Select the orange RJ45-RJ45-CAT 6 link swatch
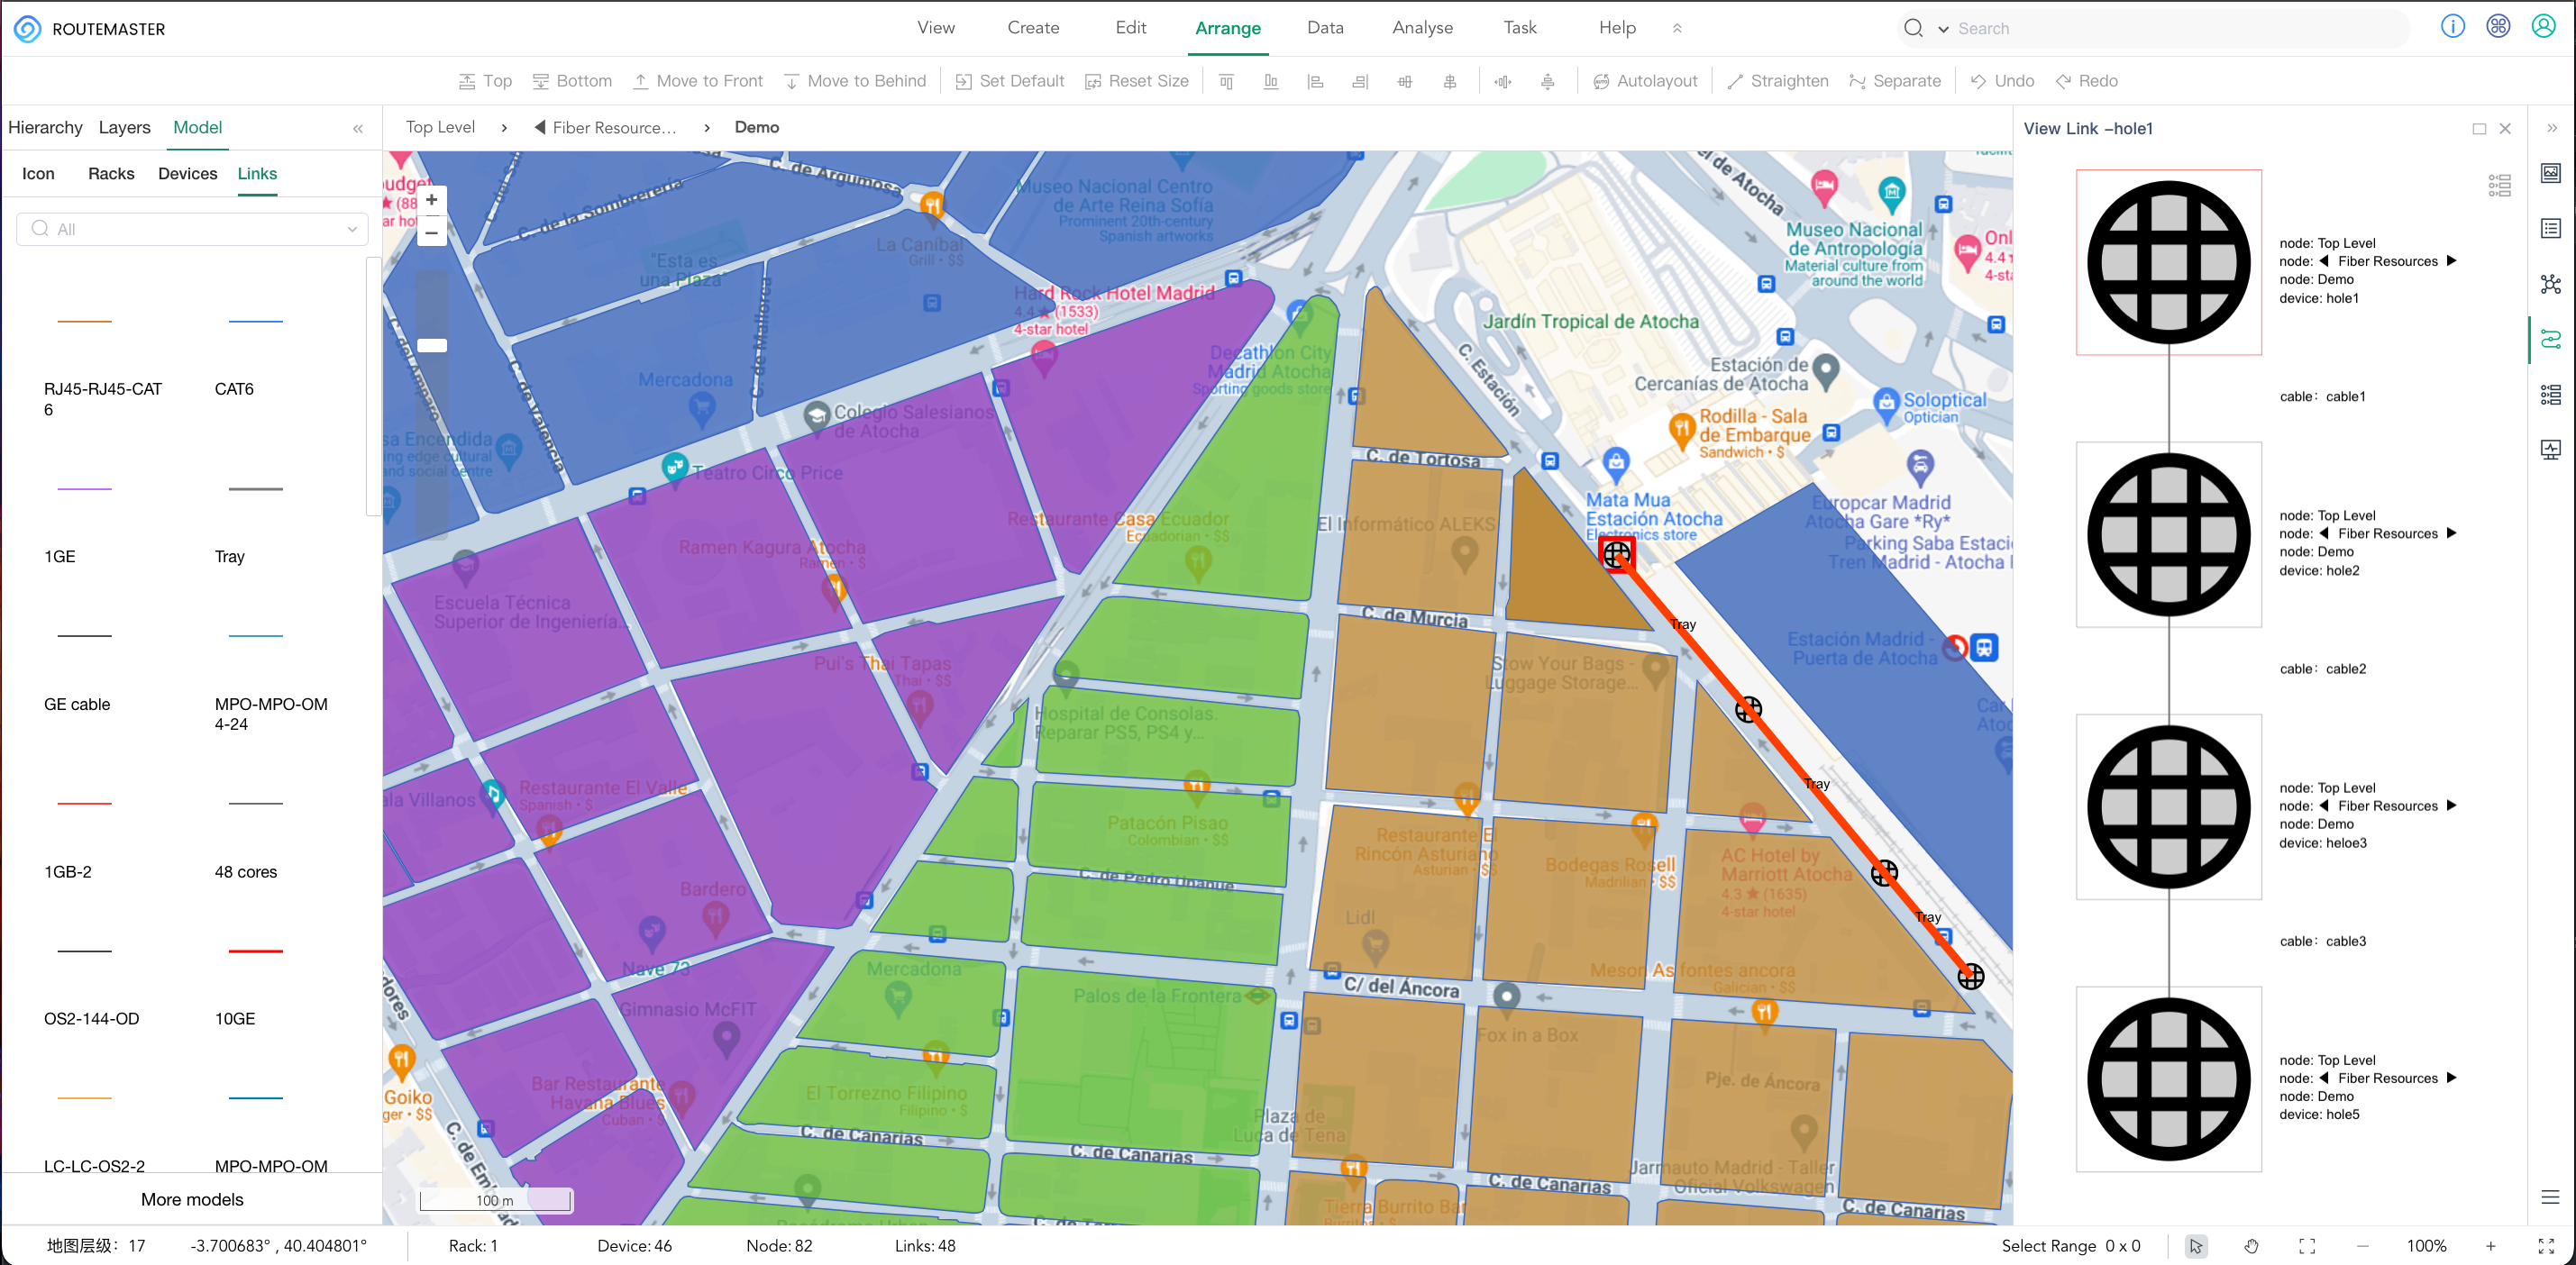This screenshot has width=2576, height=1265. pos(85,321)
